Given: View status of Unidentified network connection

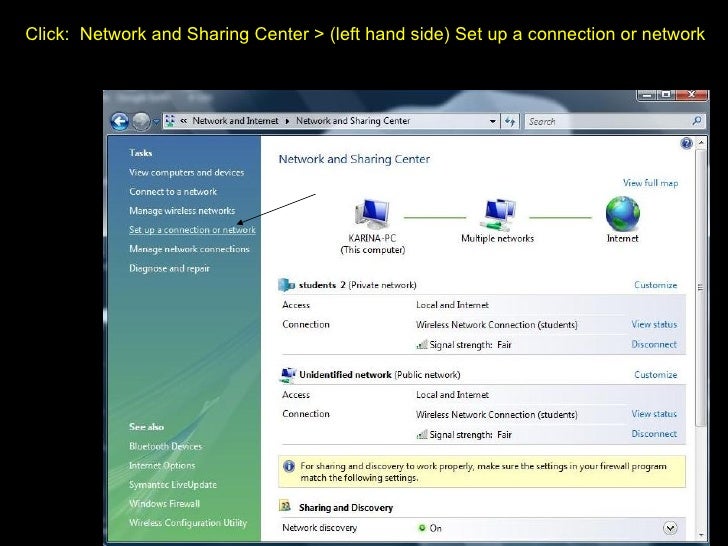Looking at the screenshot, I should 654,414.
